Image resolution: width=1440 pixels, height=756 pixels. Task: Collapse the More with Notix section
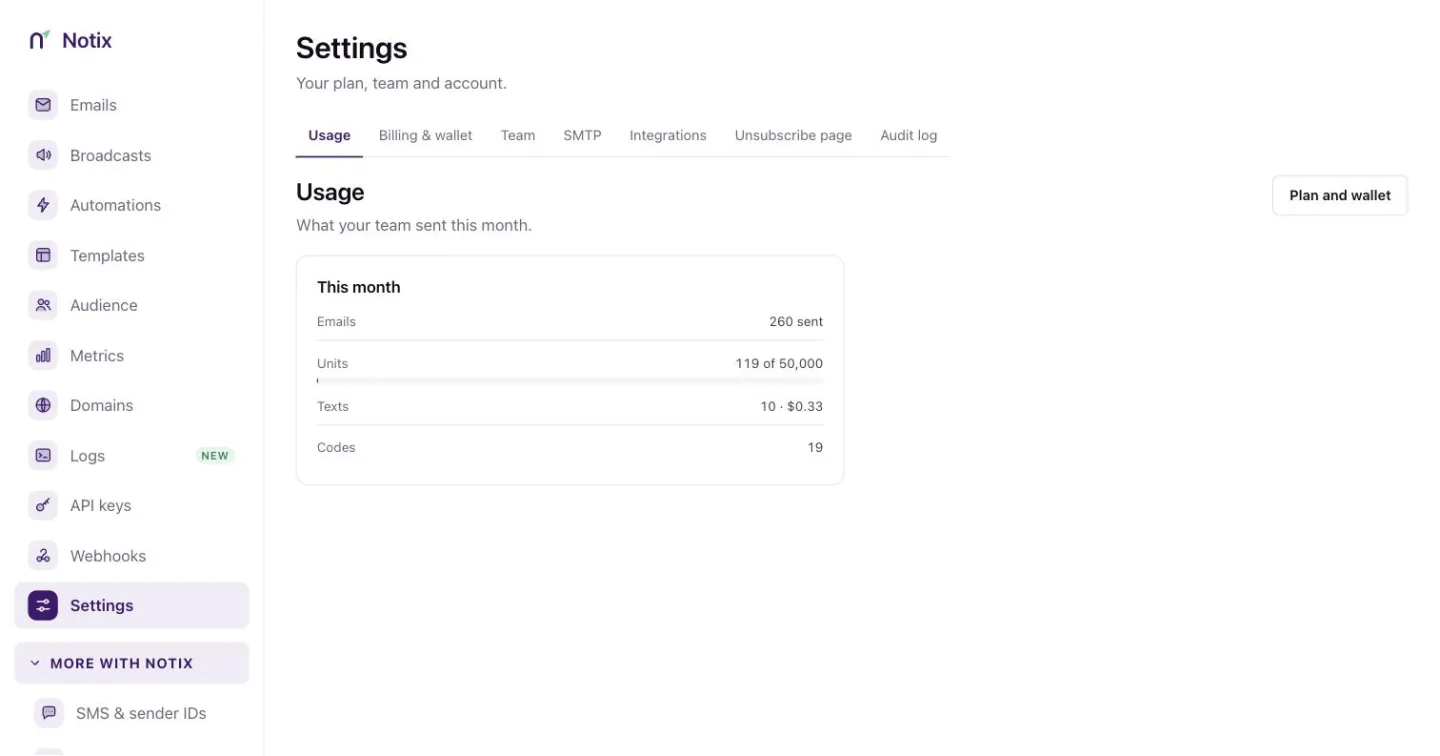pyautogui.click(x=131, y=663)
